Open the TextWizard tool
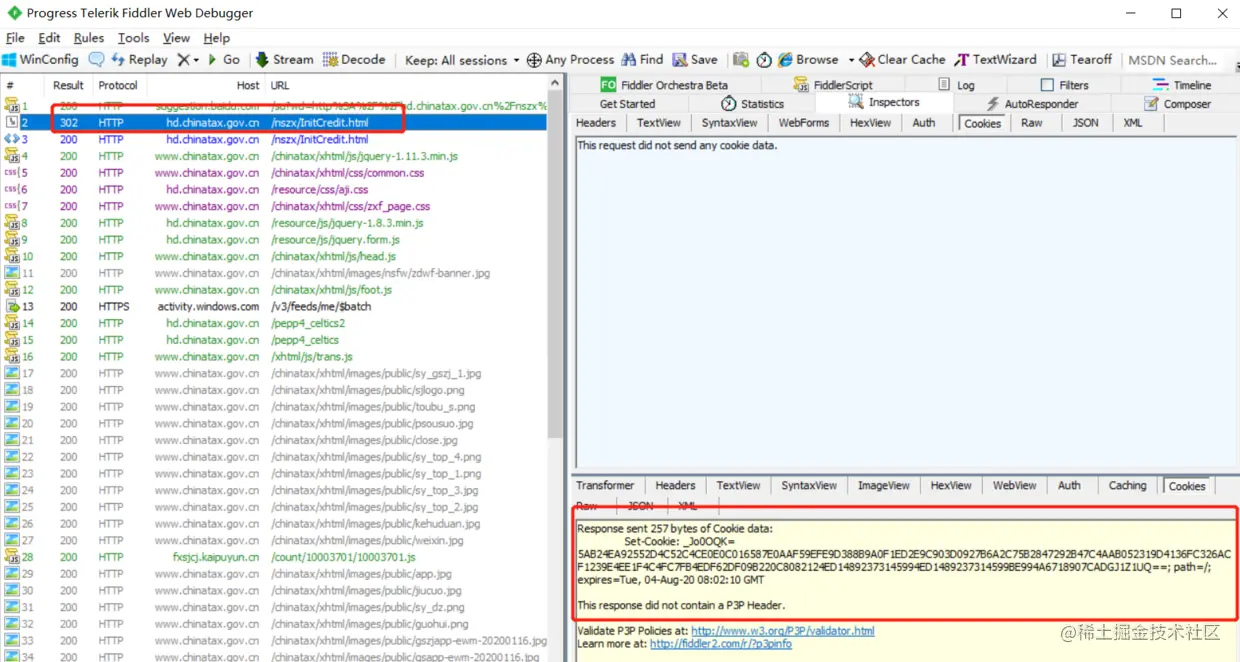Image resolution: width=1240 pixels, height=662 pixels. point(995,60)
